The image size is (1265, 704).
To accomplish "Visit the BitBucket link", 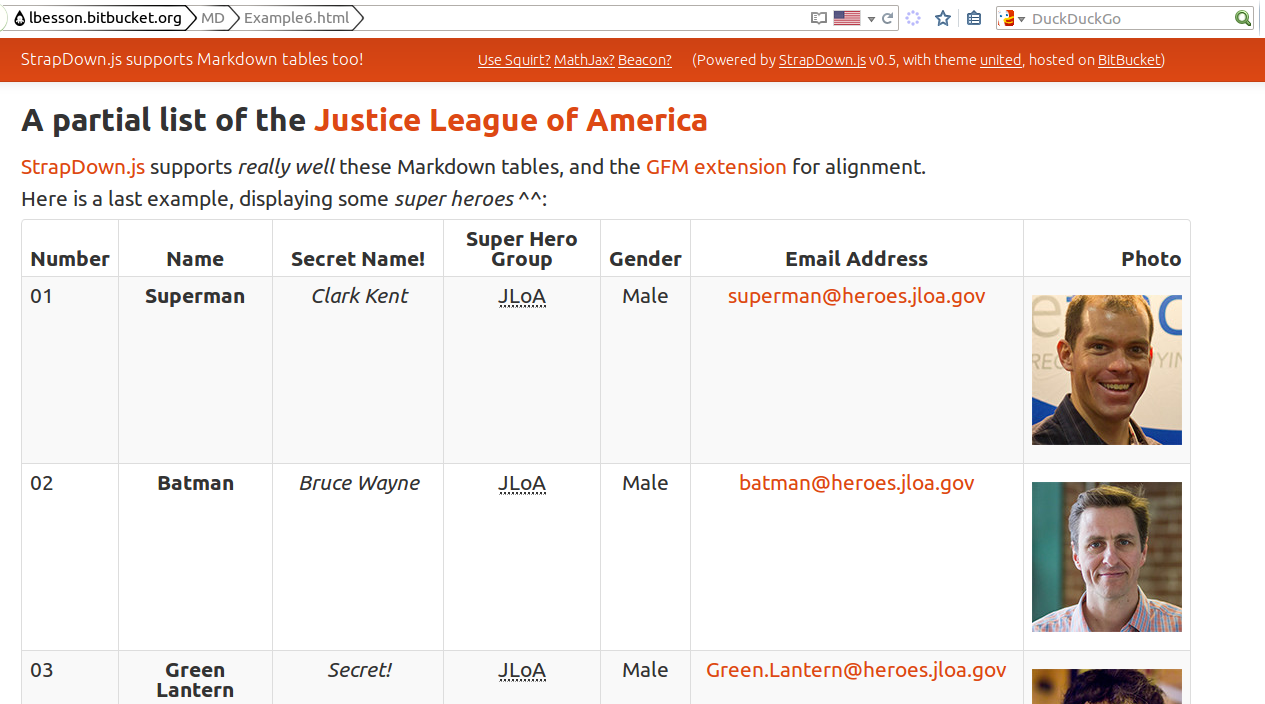I will click(1128, 60).
